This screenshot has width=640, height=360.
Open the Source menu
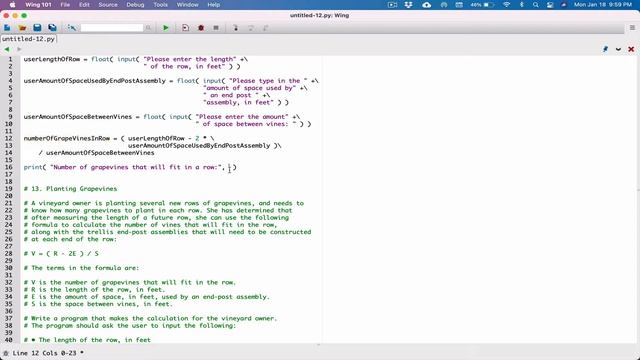tap(108, 5)
